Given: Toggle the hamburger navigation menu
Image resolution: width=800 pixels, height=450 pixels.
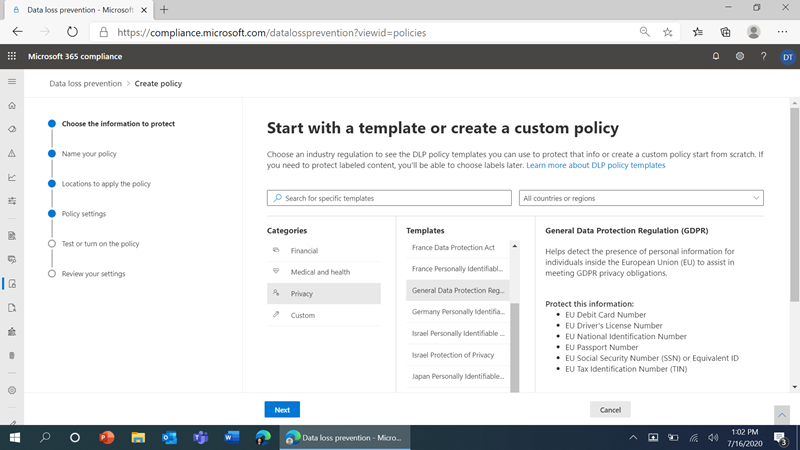Looking at the screenshot, I should point(12,82).
